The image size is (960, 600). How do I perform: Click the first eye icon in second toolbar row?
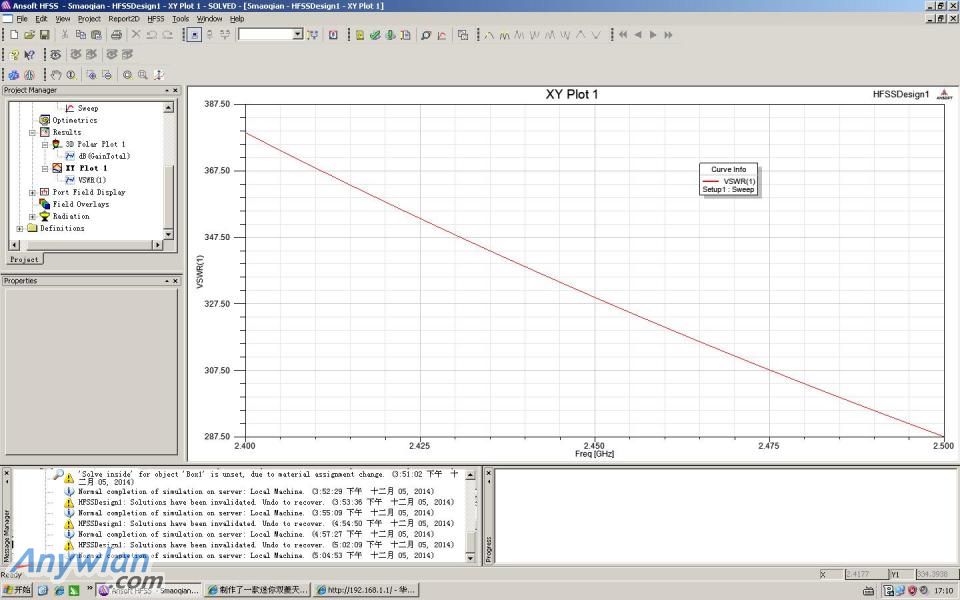click(56, 54)
